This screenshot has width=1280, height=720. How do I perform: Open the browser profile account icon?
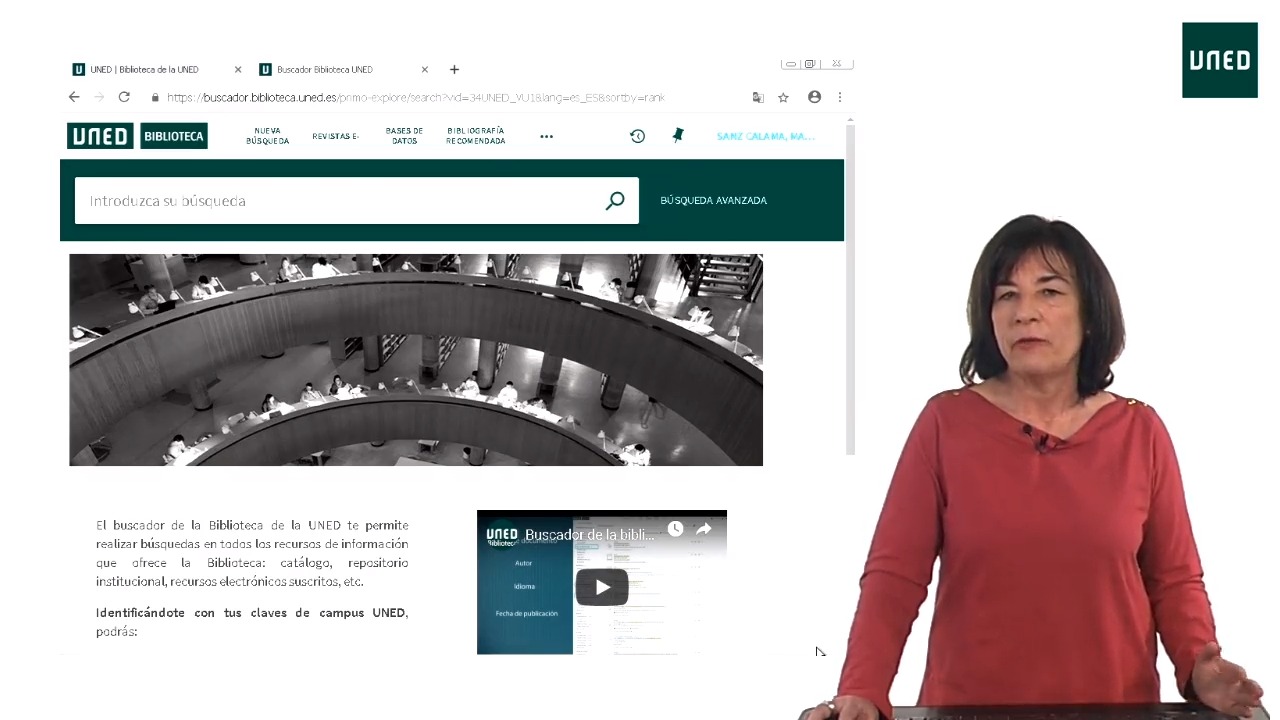(x=814, y=97)
